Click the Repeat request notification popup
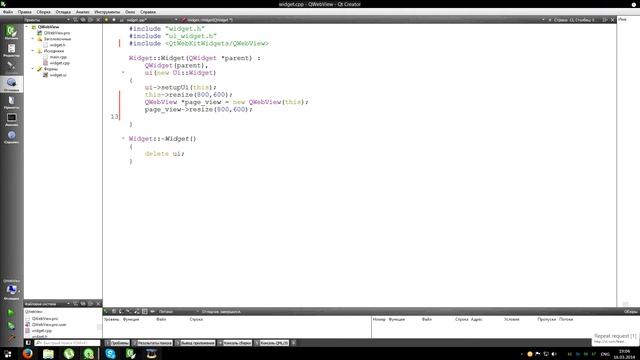 coord(615,338)
